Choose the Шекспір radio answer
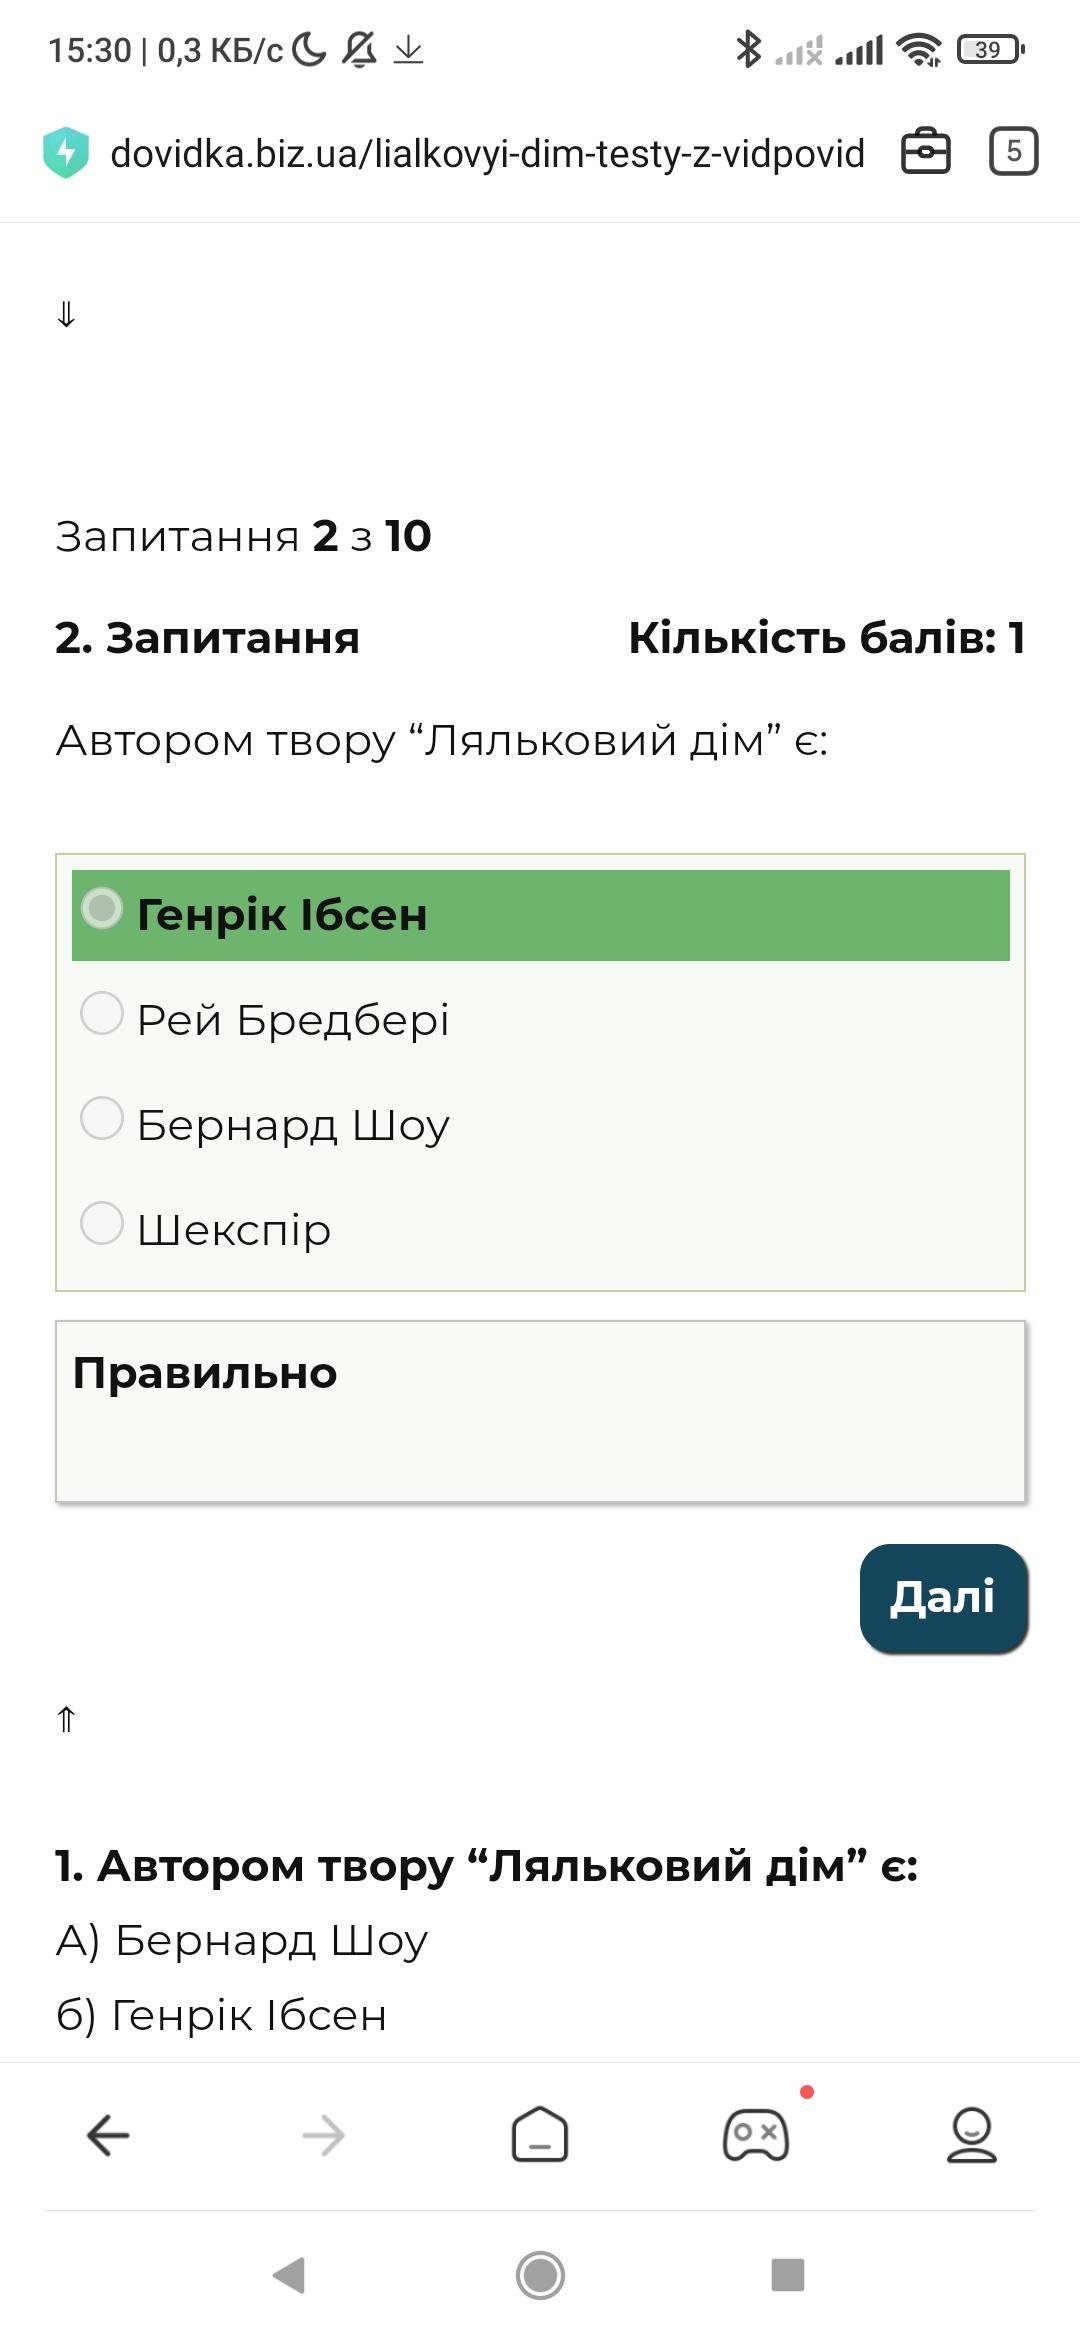This screenshot has height=2340, width=1080. coord(102,1223)
